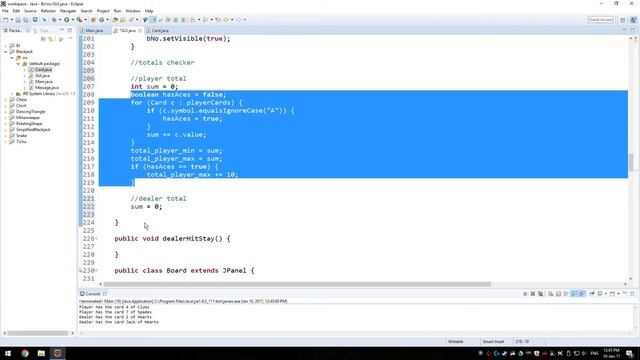Click the Windows Start button

pyautogui.click(x=8, y=353)
